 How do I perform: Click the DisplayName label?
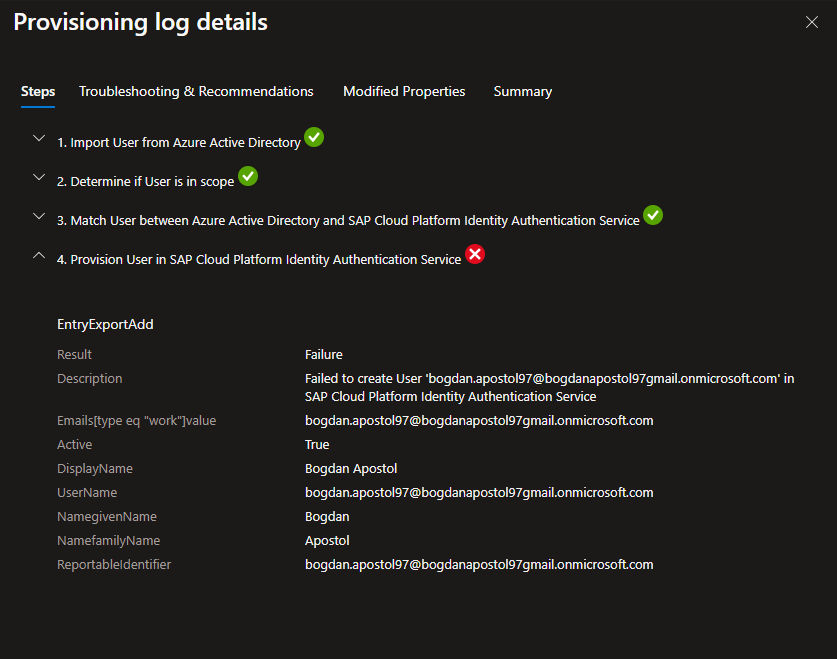[95, 469]
